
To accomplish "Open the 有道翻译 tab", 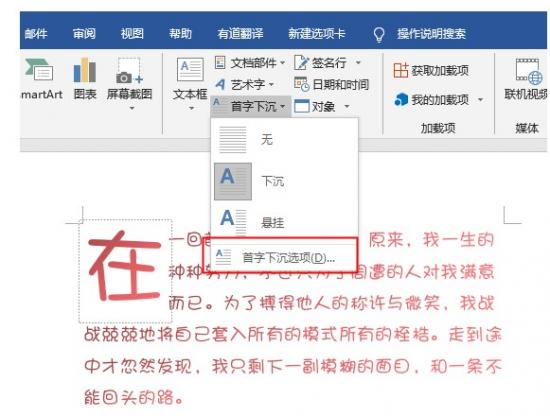I will (240, 34).
